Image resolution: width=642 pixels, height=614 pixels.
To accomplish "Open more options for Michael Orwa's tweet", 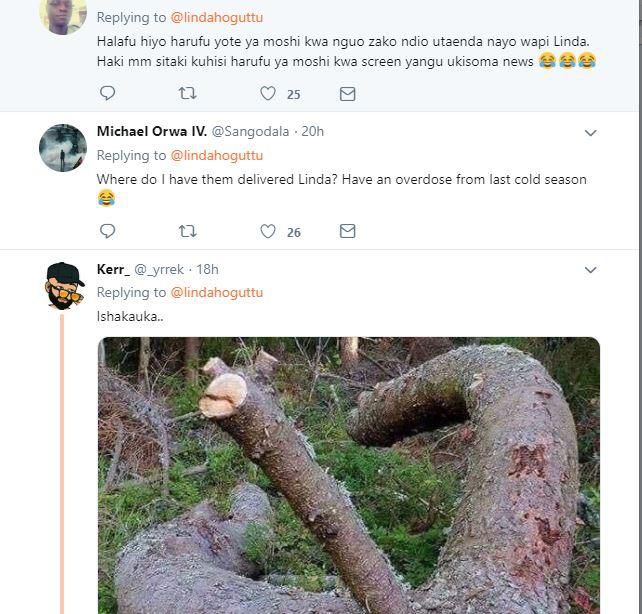I will pyautogui.click(x=590, y=133).
